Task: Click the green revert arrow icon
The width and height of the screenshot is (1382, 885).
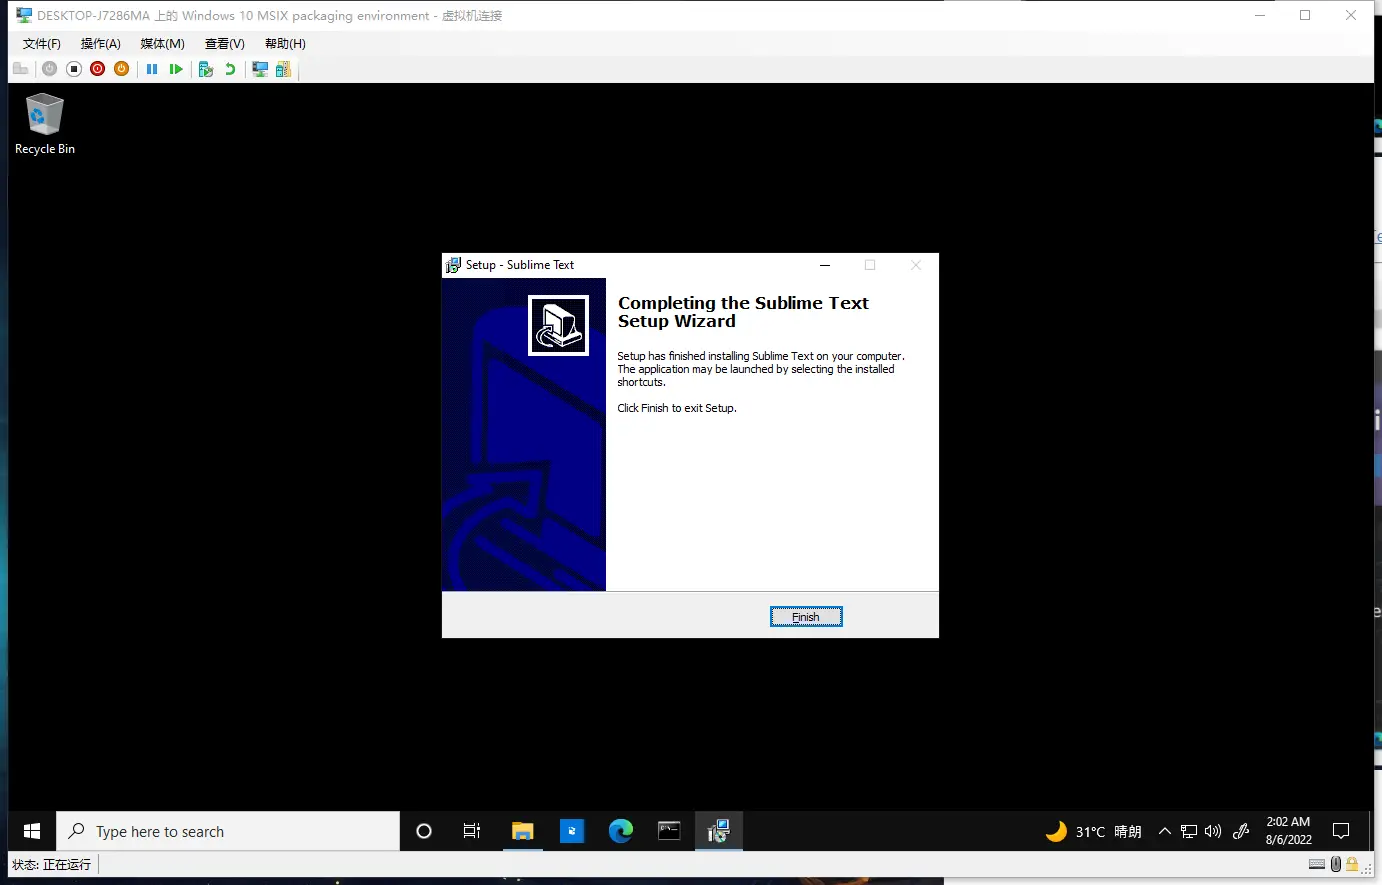Action: 230,69
